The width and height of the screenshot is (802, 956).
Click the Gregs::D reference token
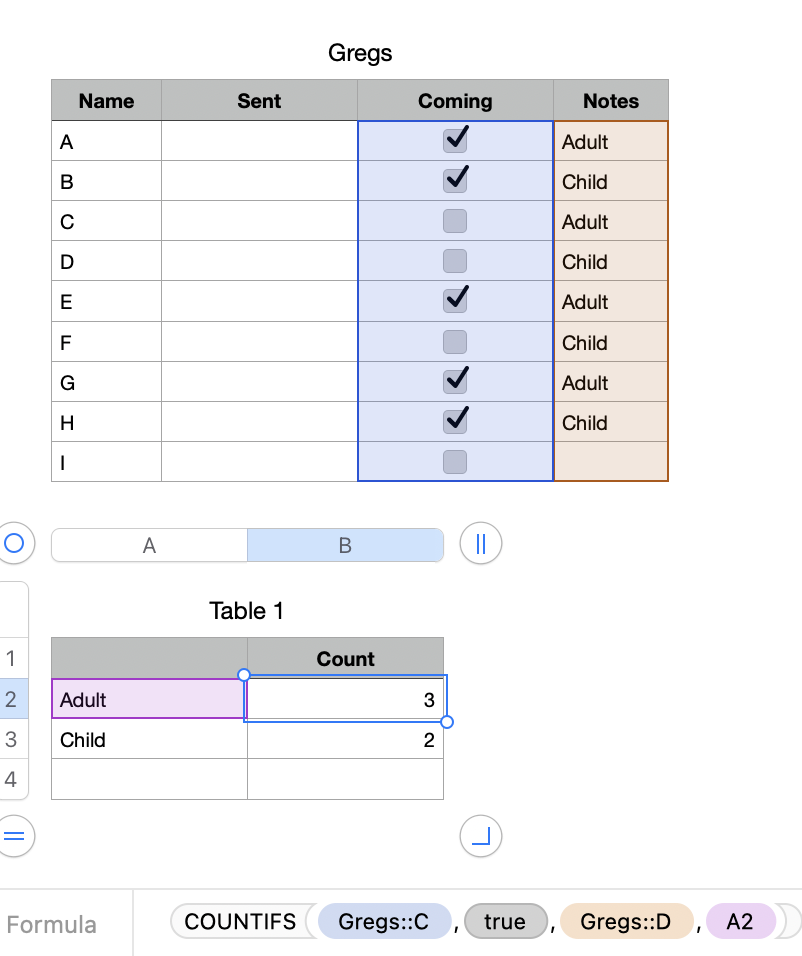[626, 922]
